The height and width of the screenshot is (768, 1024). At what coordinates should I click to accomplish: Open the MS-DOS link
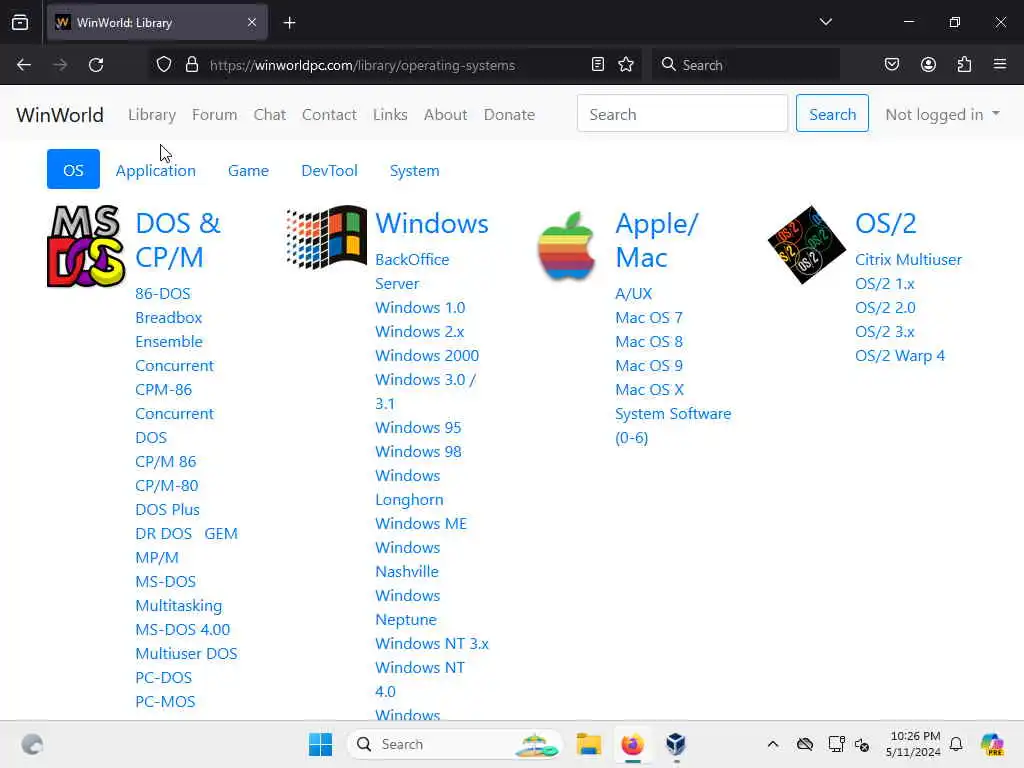(x=165, y=581)
